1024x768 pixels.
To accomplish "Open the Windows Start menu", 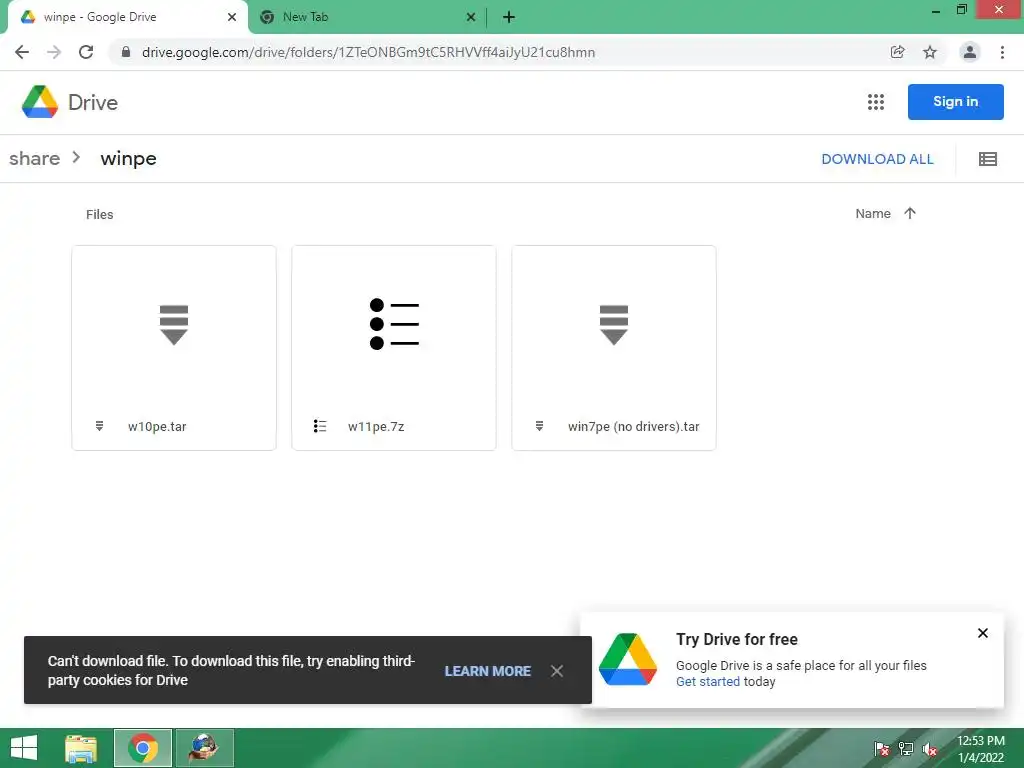I will point(24,748).
